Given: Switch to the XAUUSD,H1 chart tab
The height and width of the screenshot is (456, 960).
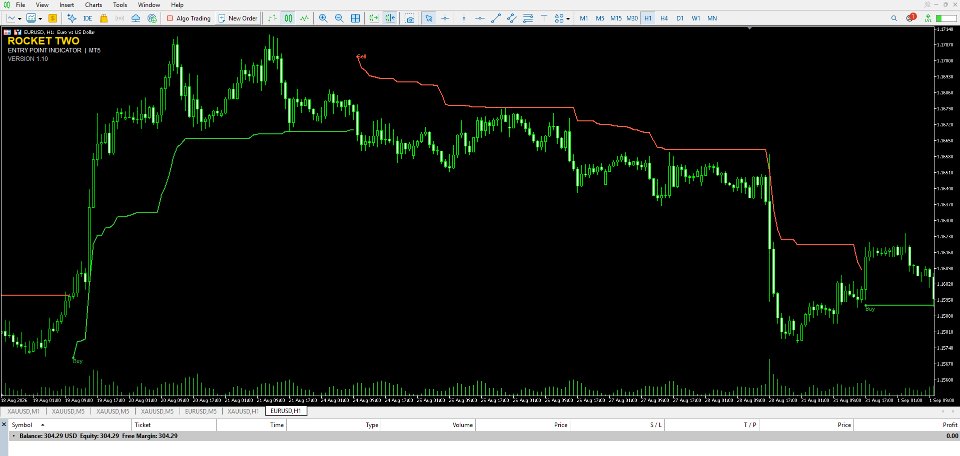Looking at the screenshot, I should click(243, 411).
